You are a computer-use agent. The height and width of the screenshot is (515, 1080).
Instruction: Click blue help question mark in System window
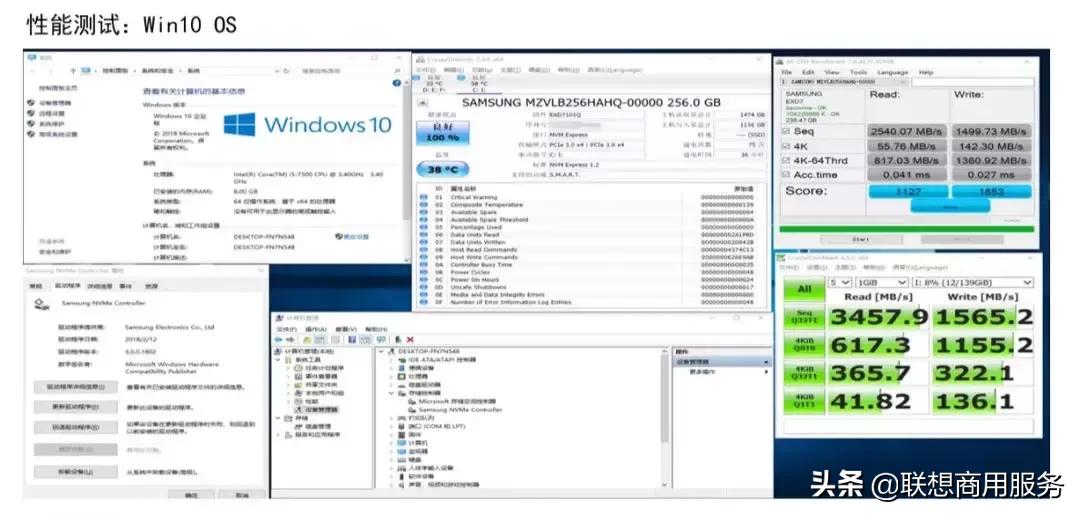pos(396,83)
